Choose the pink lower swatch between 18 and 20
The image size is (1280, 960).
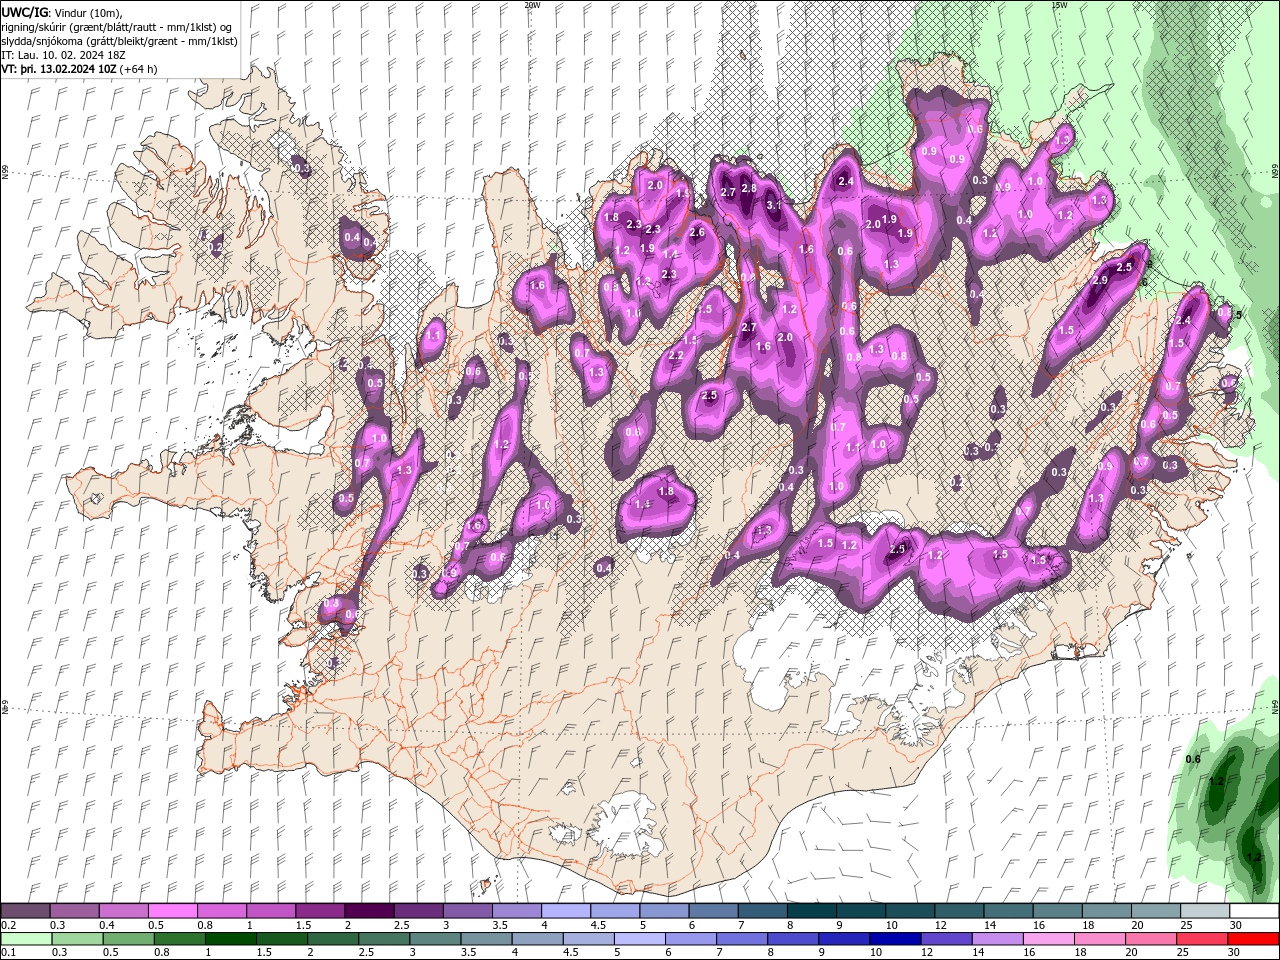coord(1098,939)
